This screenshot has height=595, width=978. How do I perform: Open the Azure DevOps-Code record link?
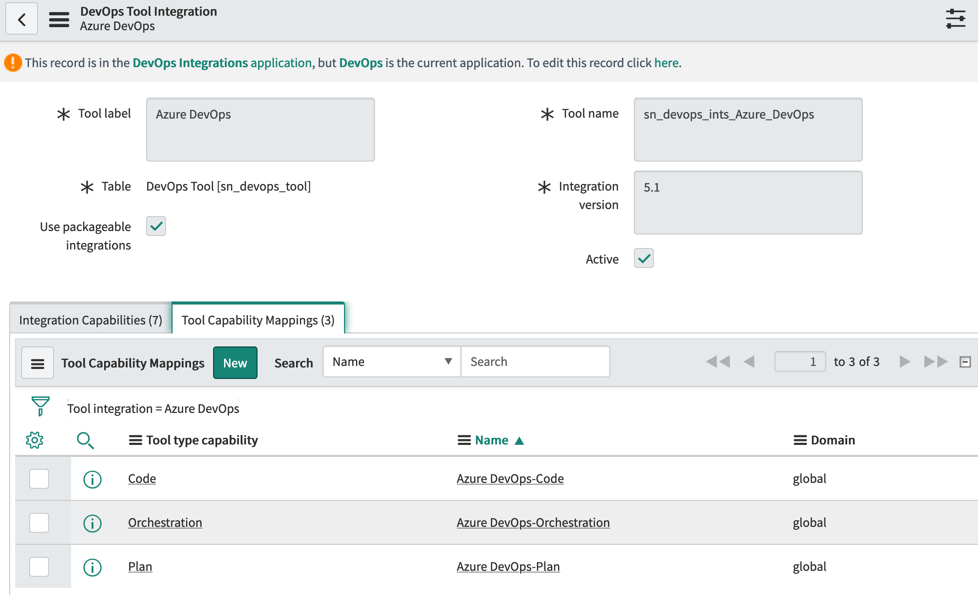point(510,478)
